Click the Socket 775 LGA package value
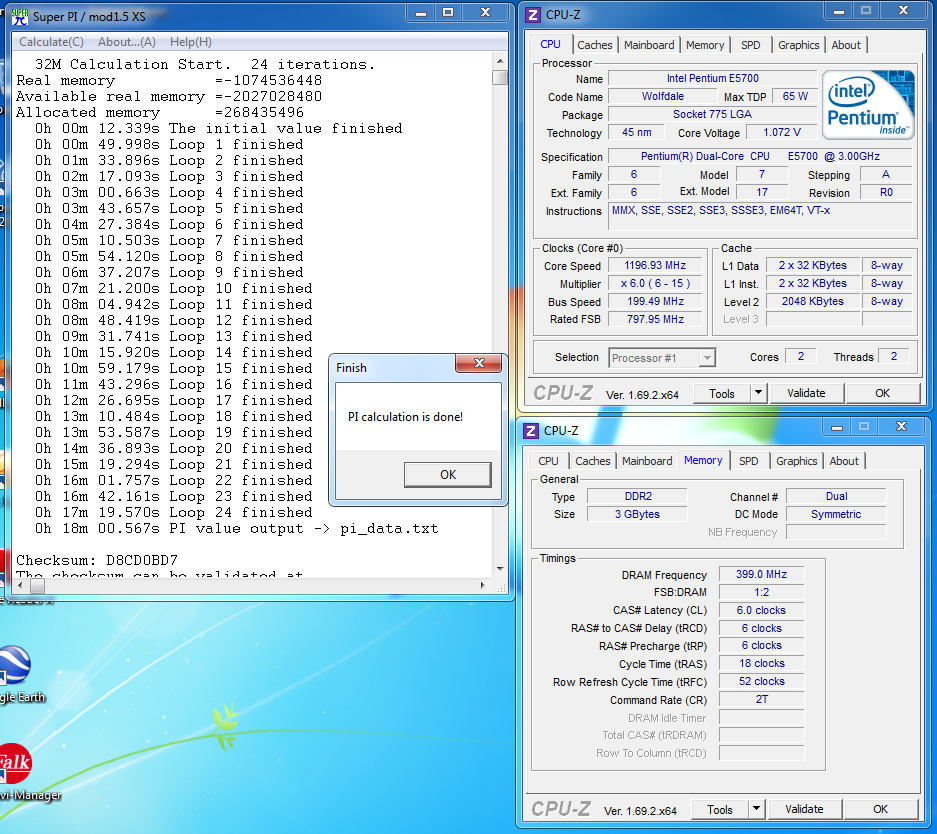This screenshot has height=834, width=937. tap(712, 114)
